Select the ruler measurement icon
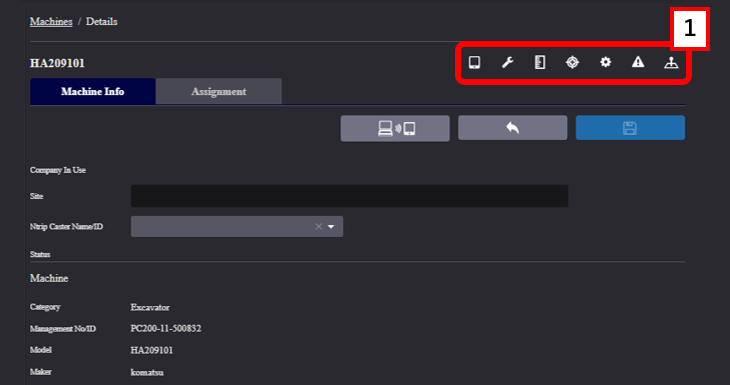 point(540,62)
